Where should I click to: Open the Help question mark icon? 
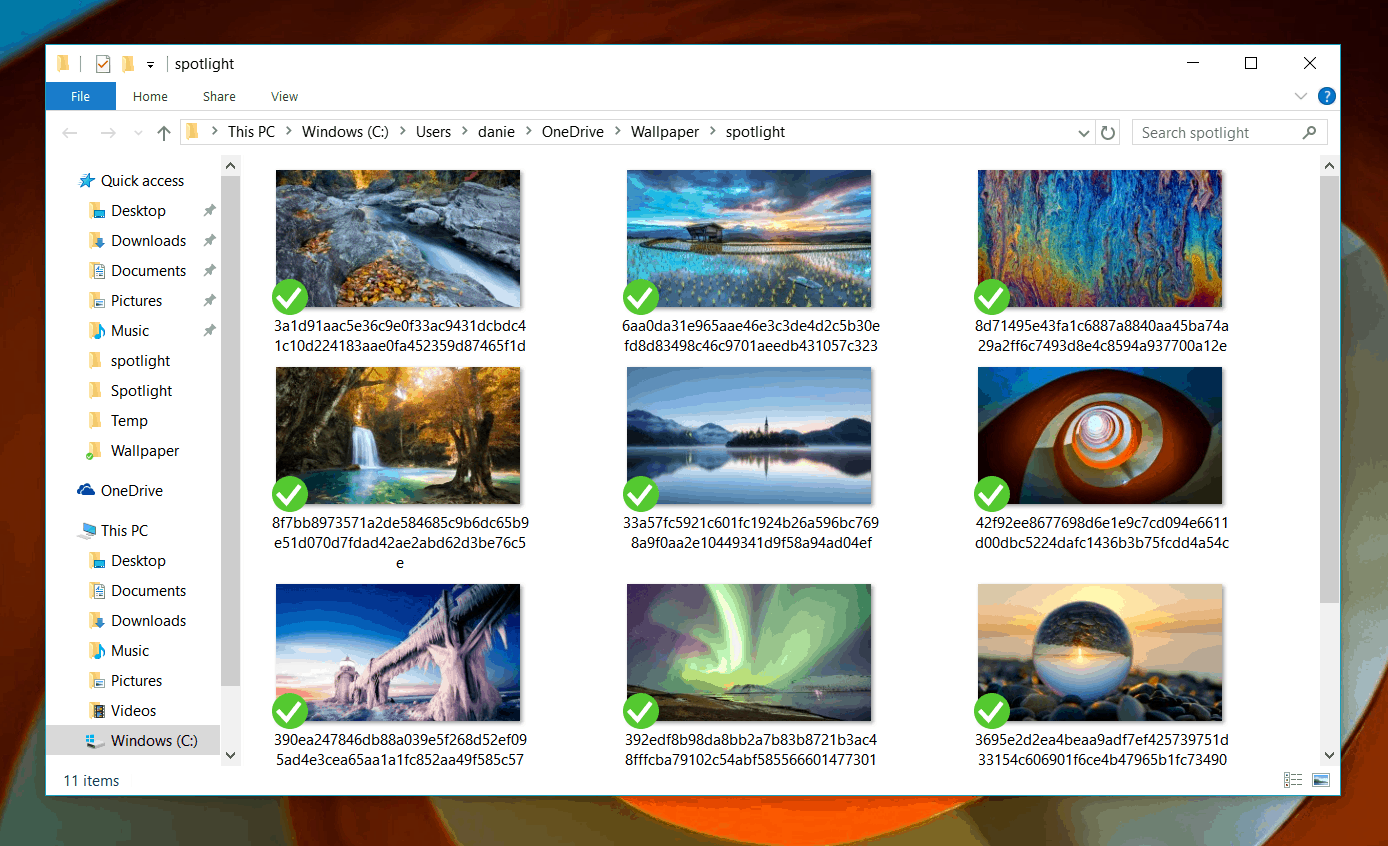click(x=1326, y=96)
